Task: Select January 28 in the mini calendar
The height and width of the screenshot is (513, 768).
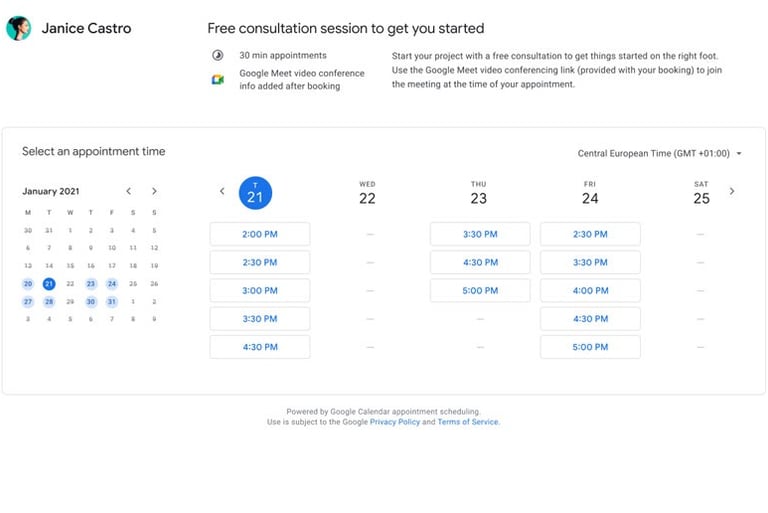Action: (48, 302)
